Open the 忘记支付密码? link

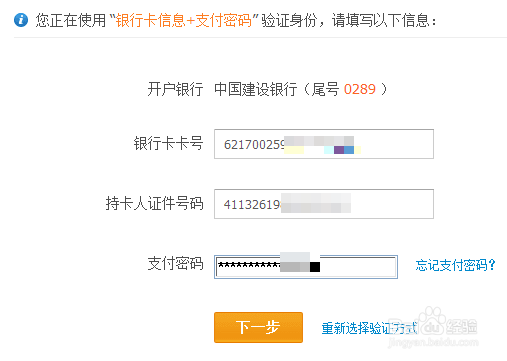(x=455, y=265)
